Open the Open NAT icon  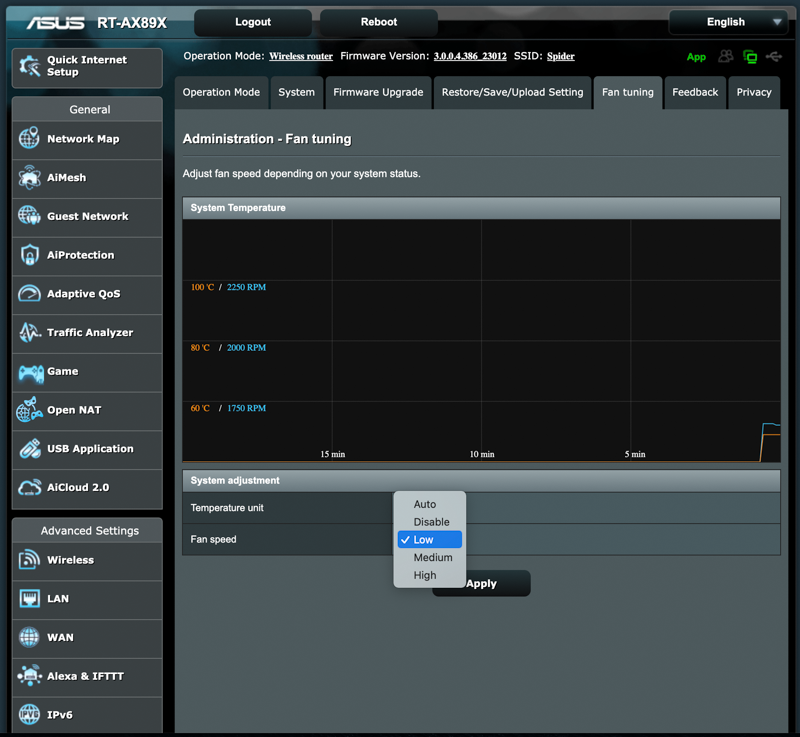pyautogui.click(x=29, y=410)
